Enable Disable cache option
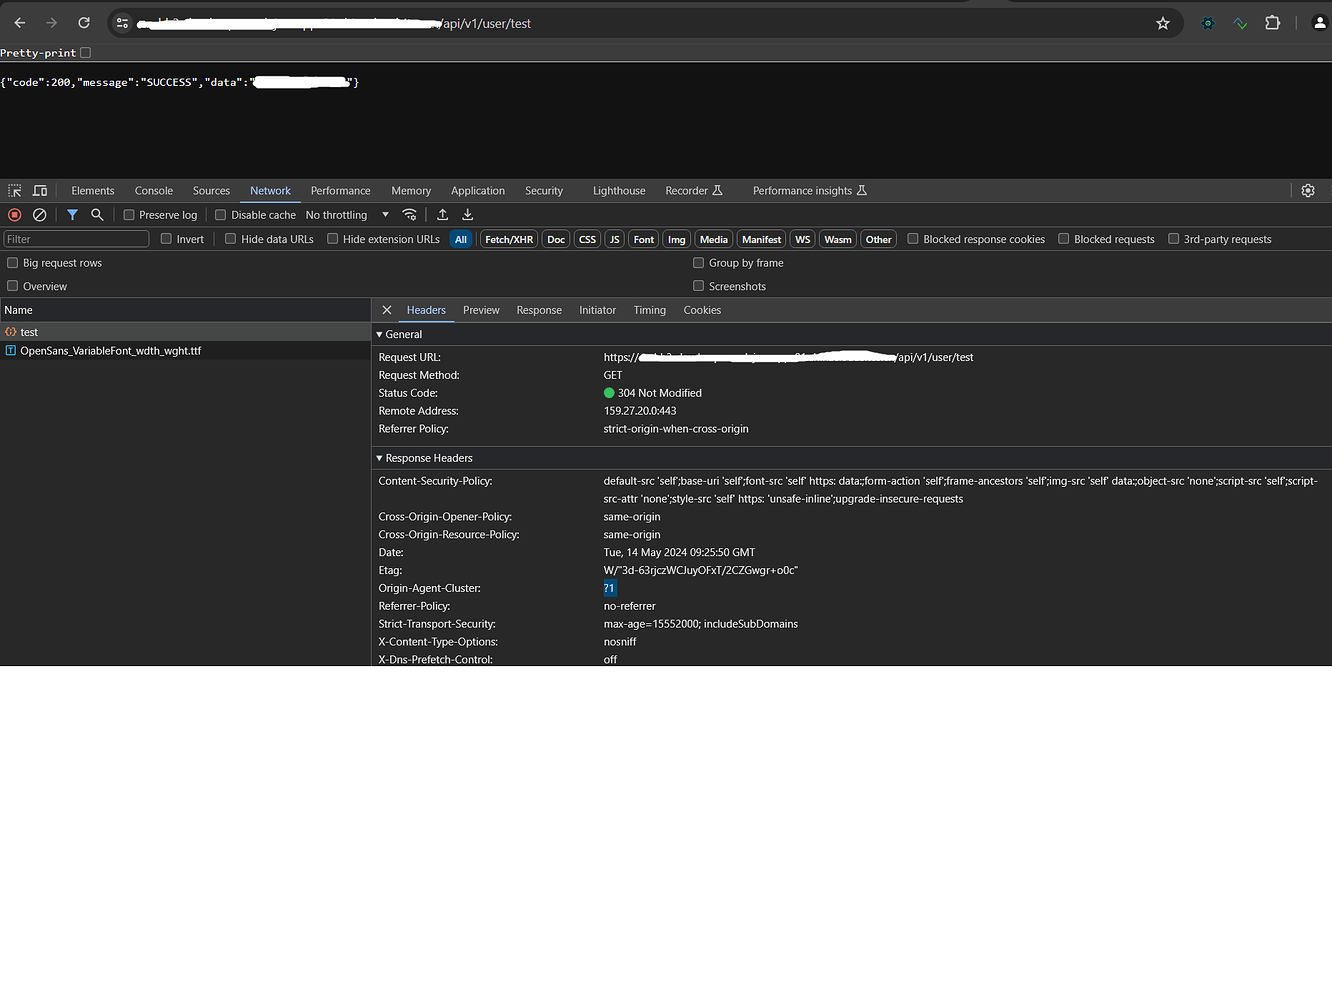This screenshot has width=1332, height=1000. 220,214
